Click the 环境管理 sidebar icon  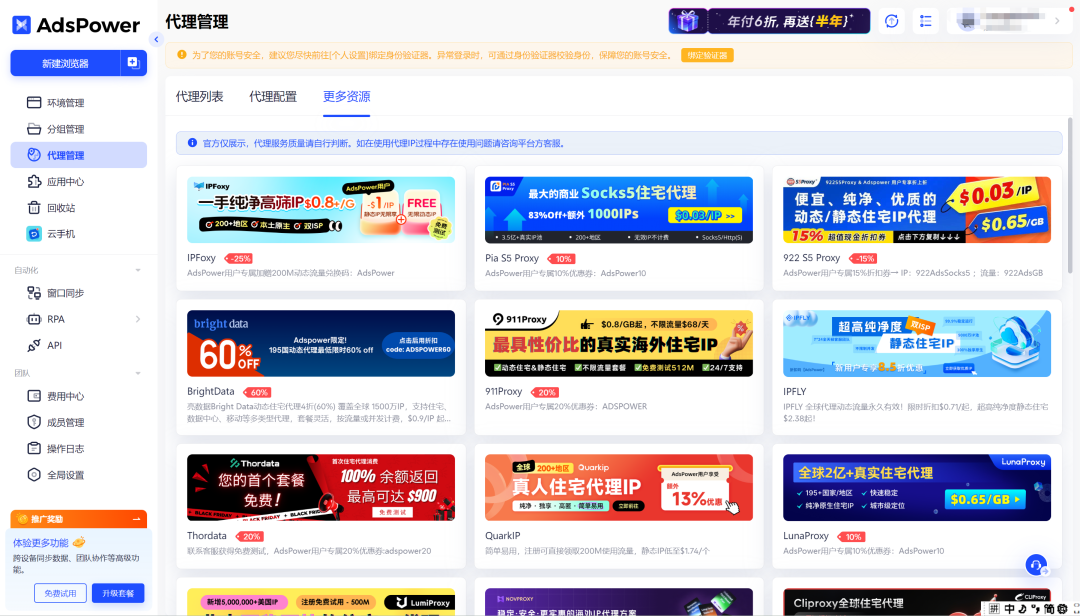click(x=34, y=103)
